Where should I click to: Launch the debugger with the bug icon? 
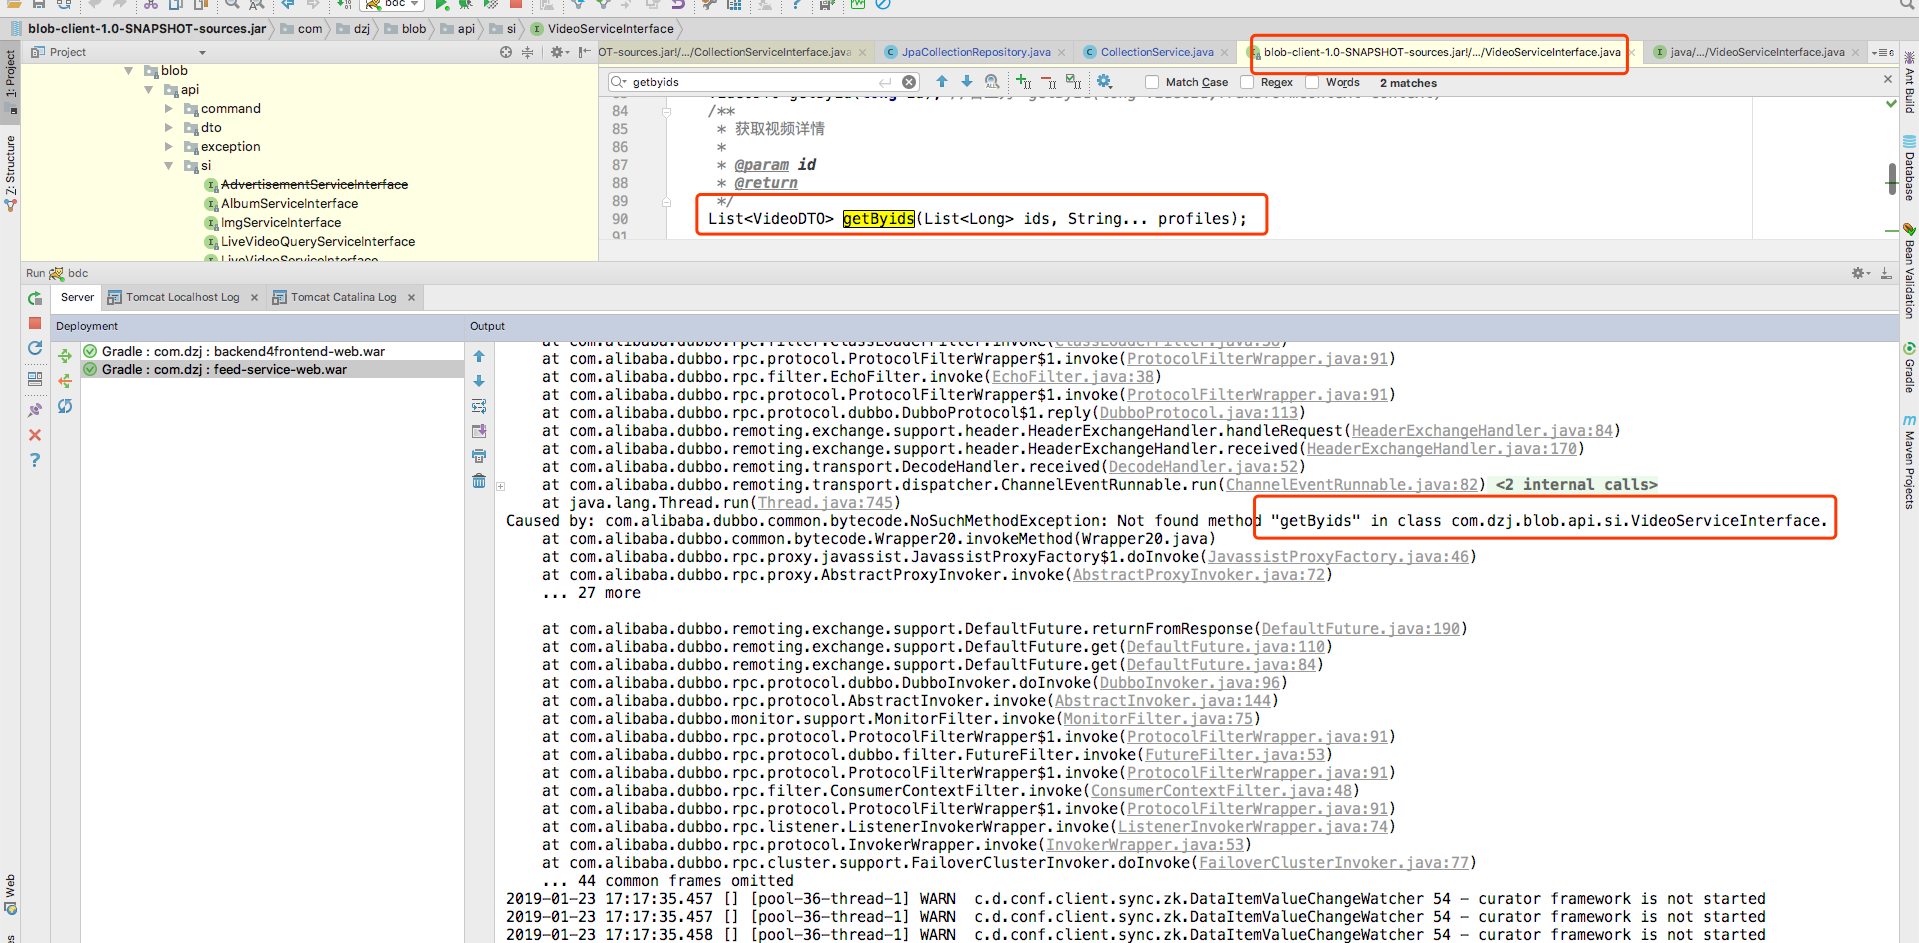[466, 5]
